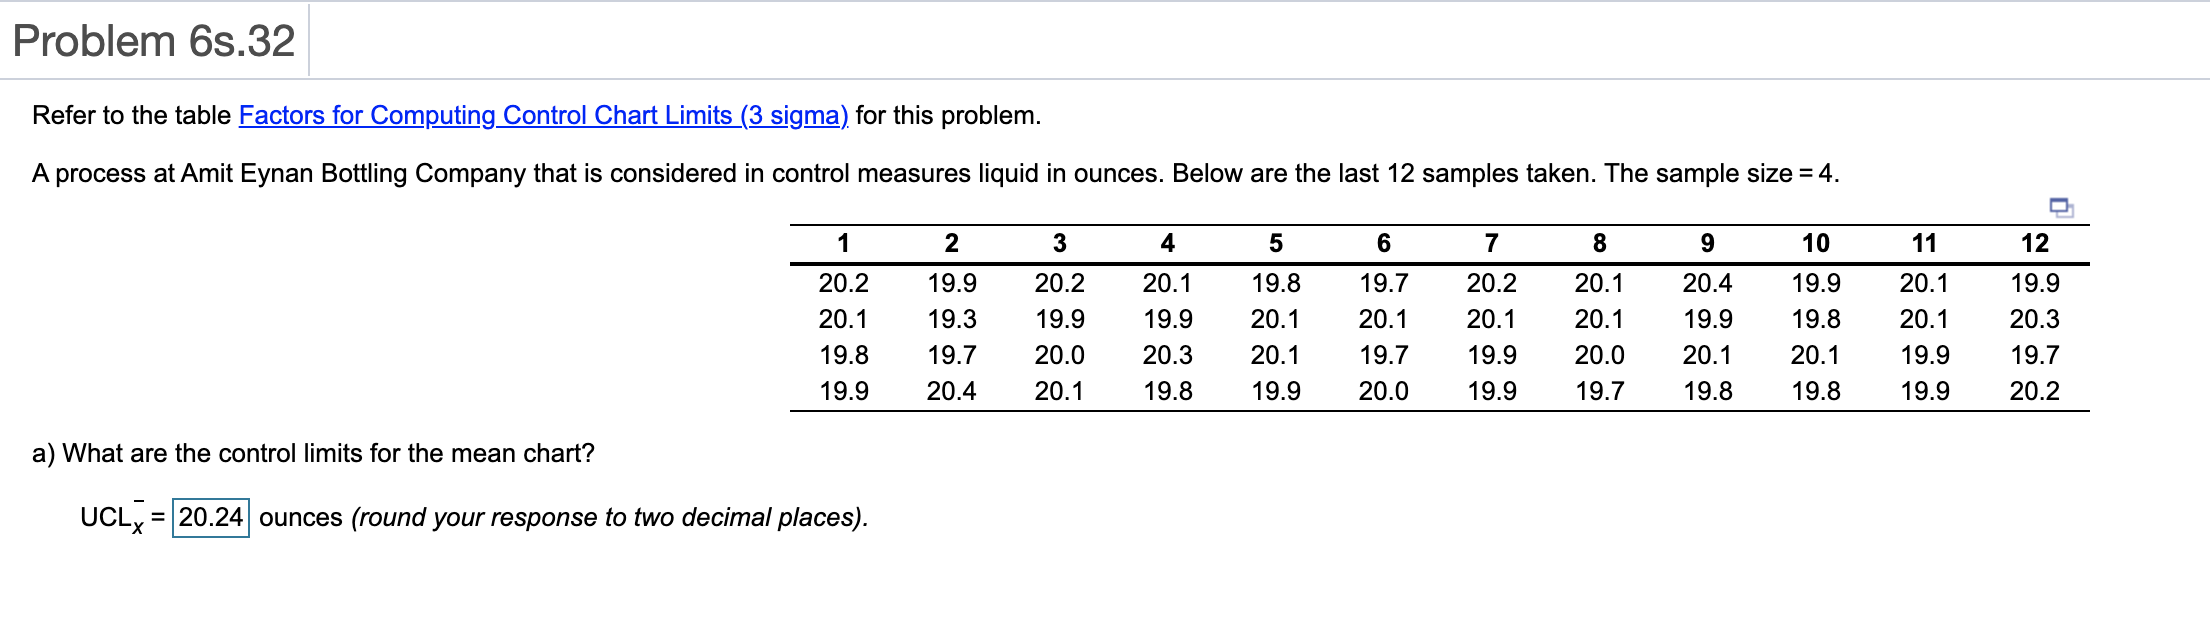The height and width of the screenshot is (644, 2210).
Task: Select the value 19.7 in column 12
Action: [x=2035, y=356]
